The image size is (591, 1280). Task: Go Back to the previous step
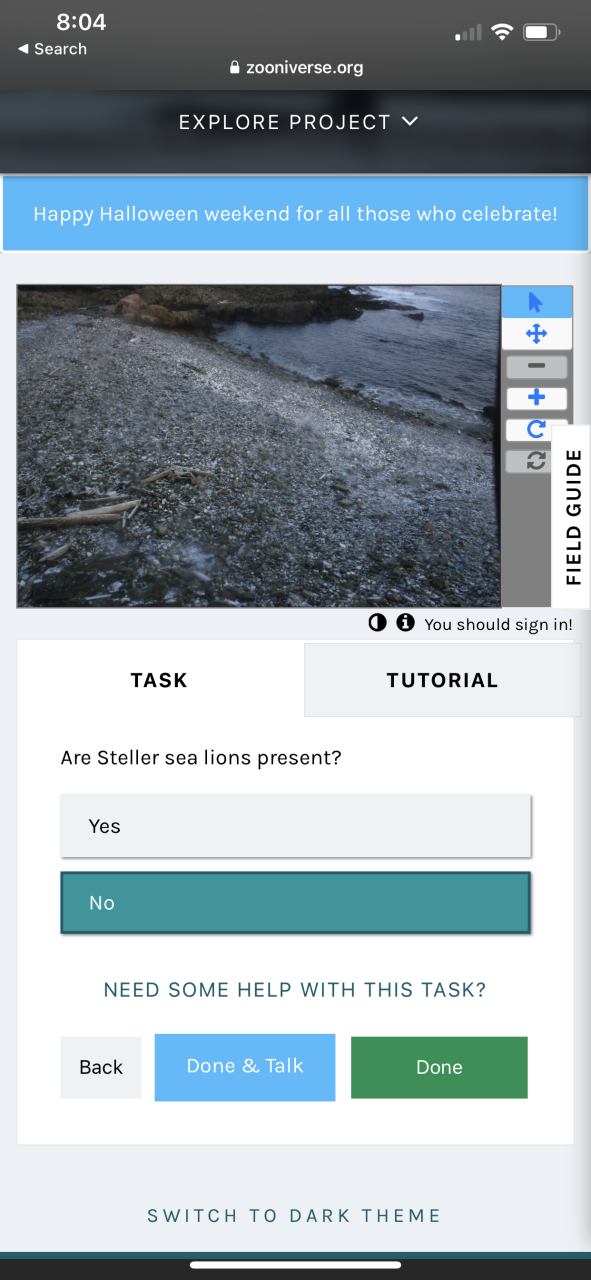pyautogui.click(x=101, y=1067)
